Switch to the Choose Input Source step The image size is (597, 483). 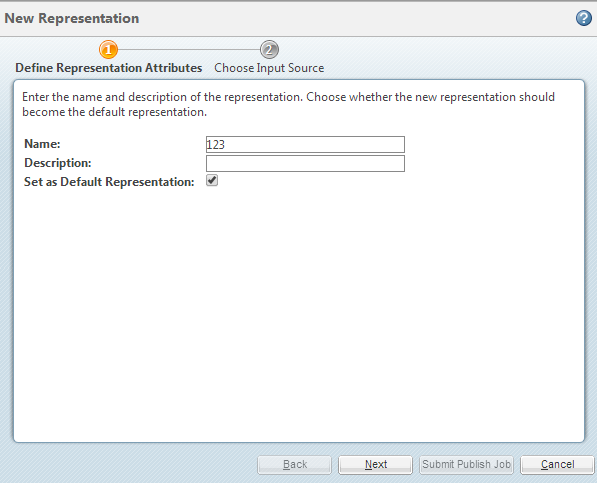(269, 68)
